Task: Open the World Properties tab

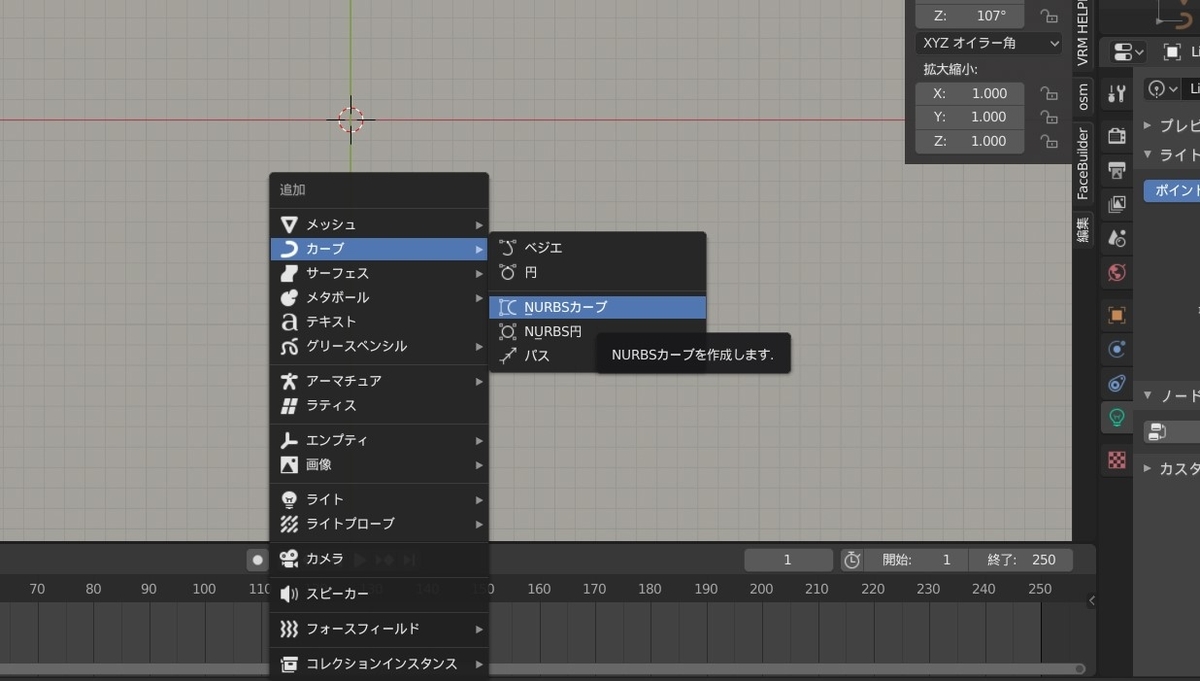Action: coord(1116,272)
